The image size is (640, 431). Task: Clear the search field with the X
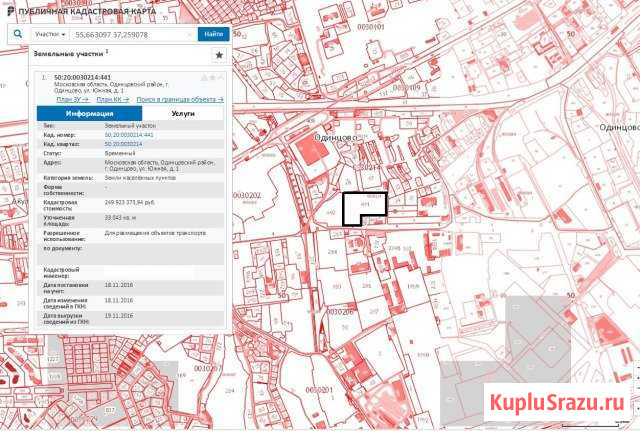(190, 35)
